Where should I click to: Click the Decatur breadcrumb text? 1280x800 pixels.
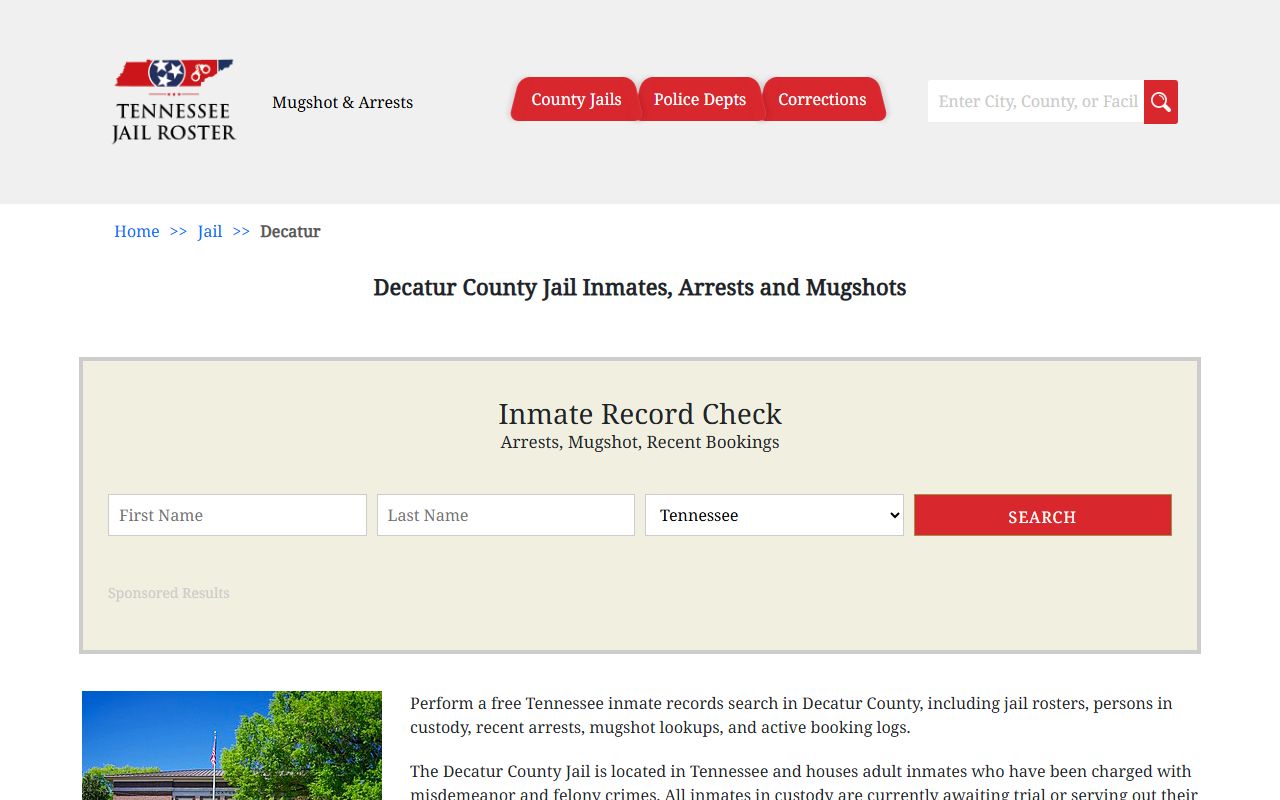click(x=290, y=231)
